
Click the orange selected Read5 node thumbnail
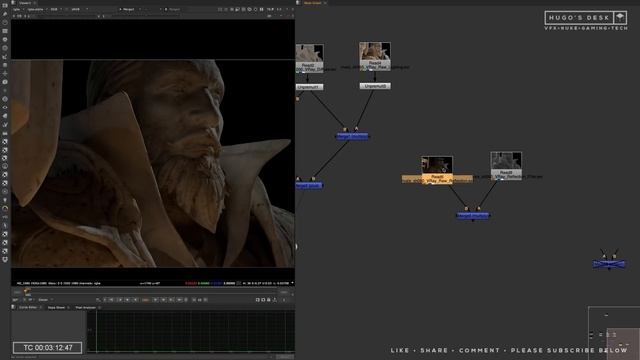pos(437,165)
